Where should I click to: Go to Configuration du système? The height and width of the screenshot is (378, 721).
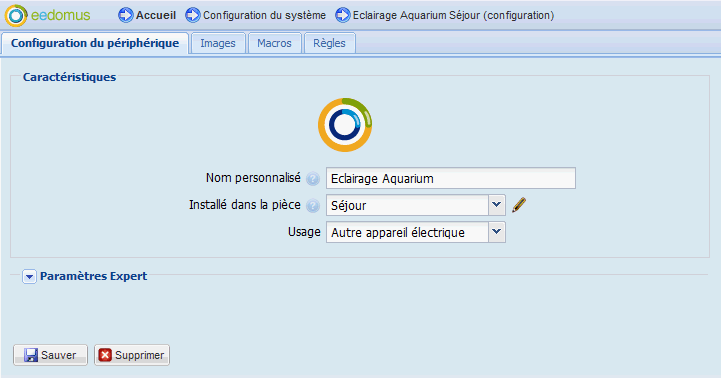pos(264,15)
